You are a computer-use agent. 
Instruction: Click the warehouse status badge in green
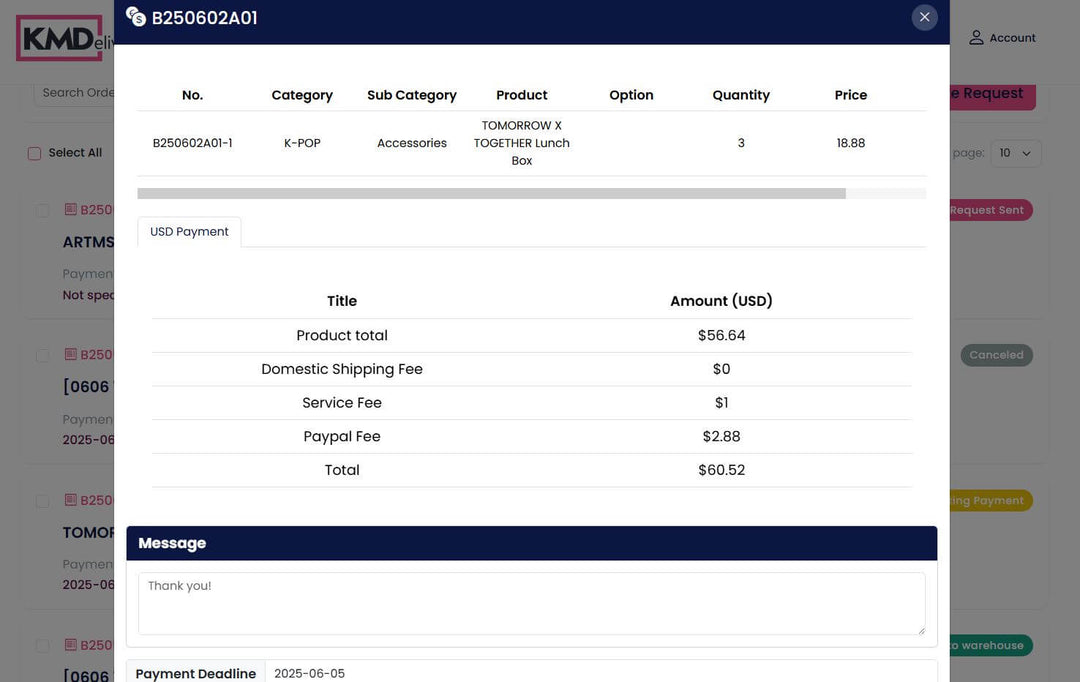pos(991,645)
